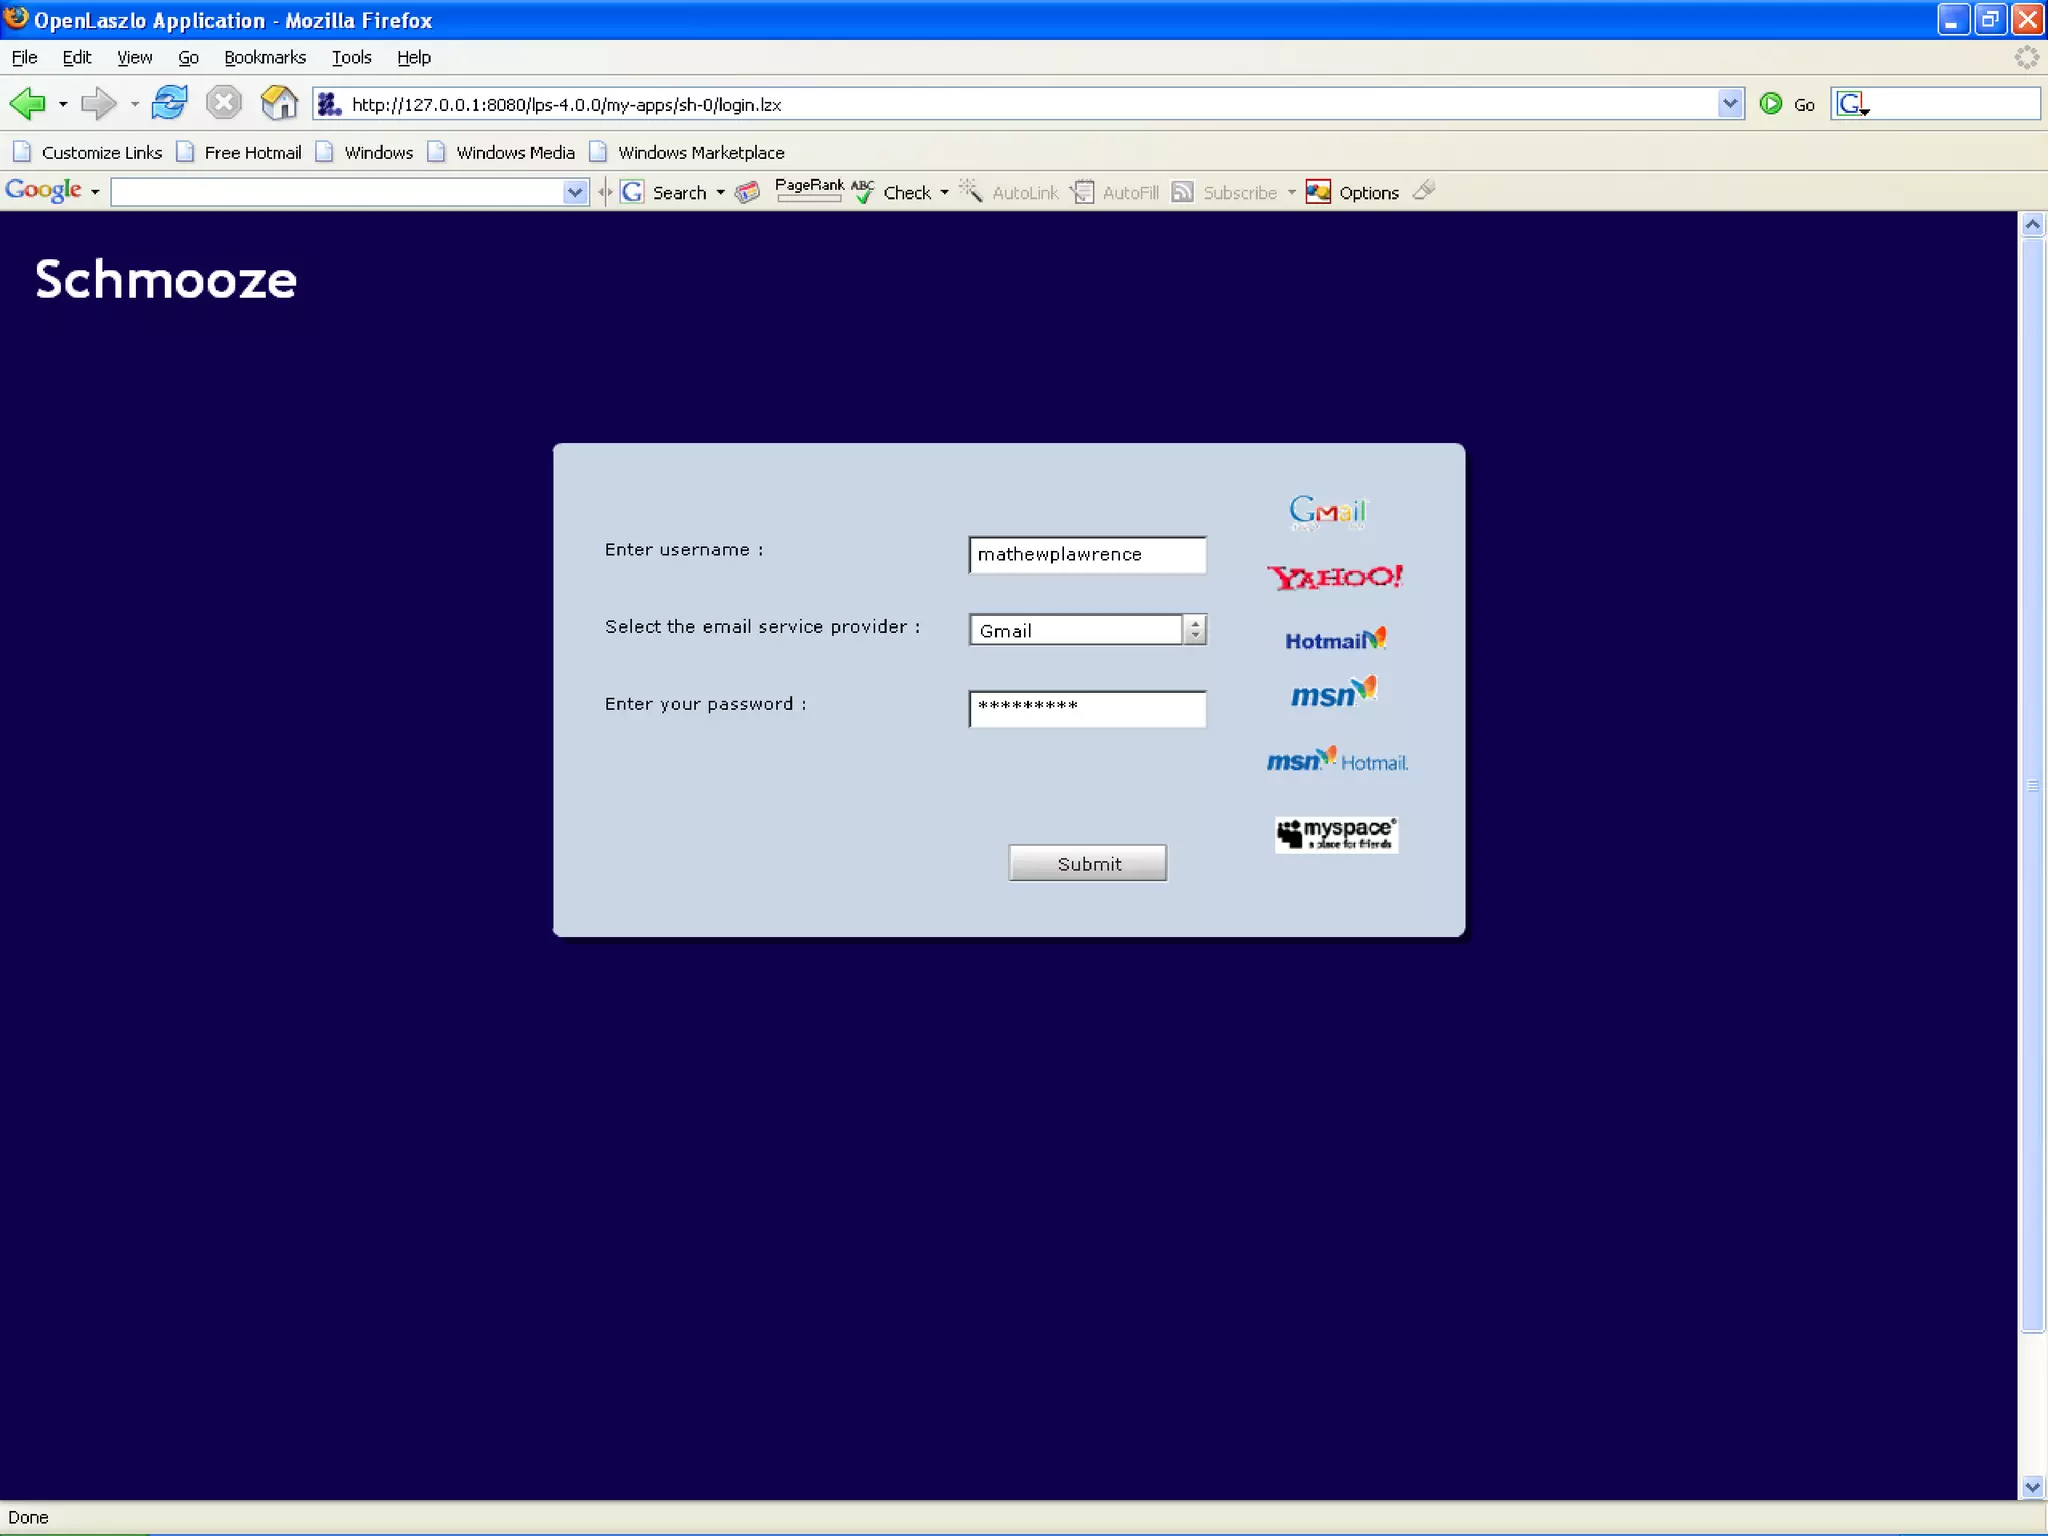Expand the Google toolbar search box dropdown
The width and height of the screenshot is (2048, 1536).
[574, 192]
